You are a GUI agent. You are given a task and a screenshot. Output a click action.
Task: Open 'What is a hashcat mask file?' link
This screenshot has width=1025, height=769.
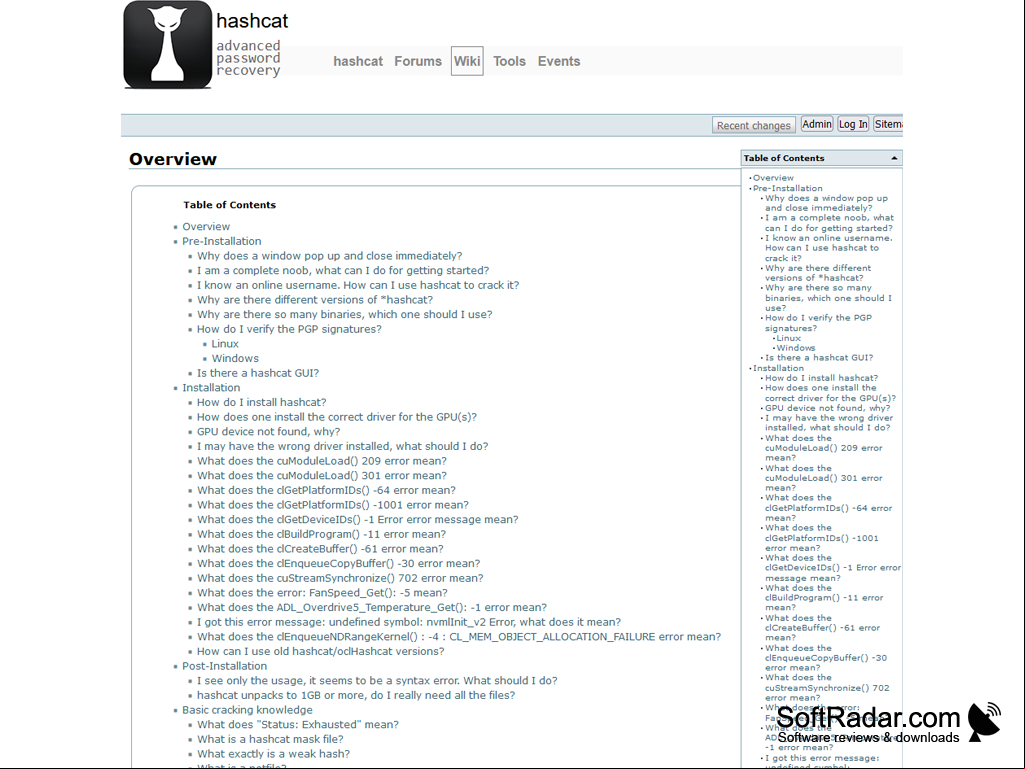(x=270, y=740)
